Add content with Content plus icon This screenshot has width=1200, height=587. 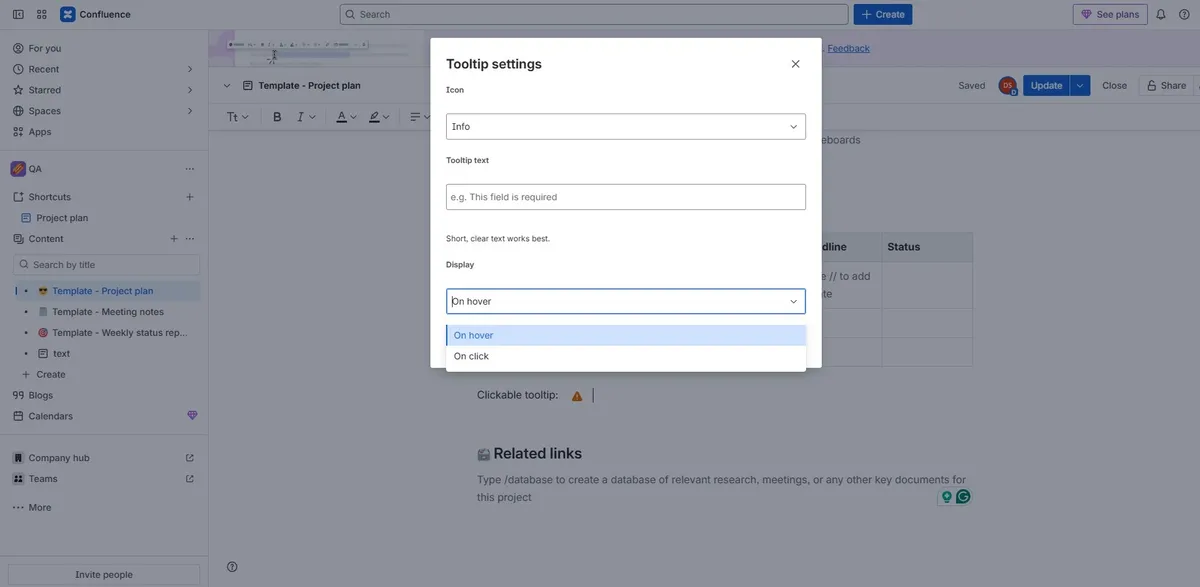click(x=174, y=239)
